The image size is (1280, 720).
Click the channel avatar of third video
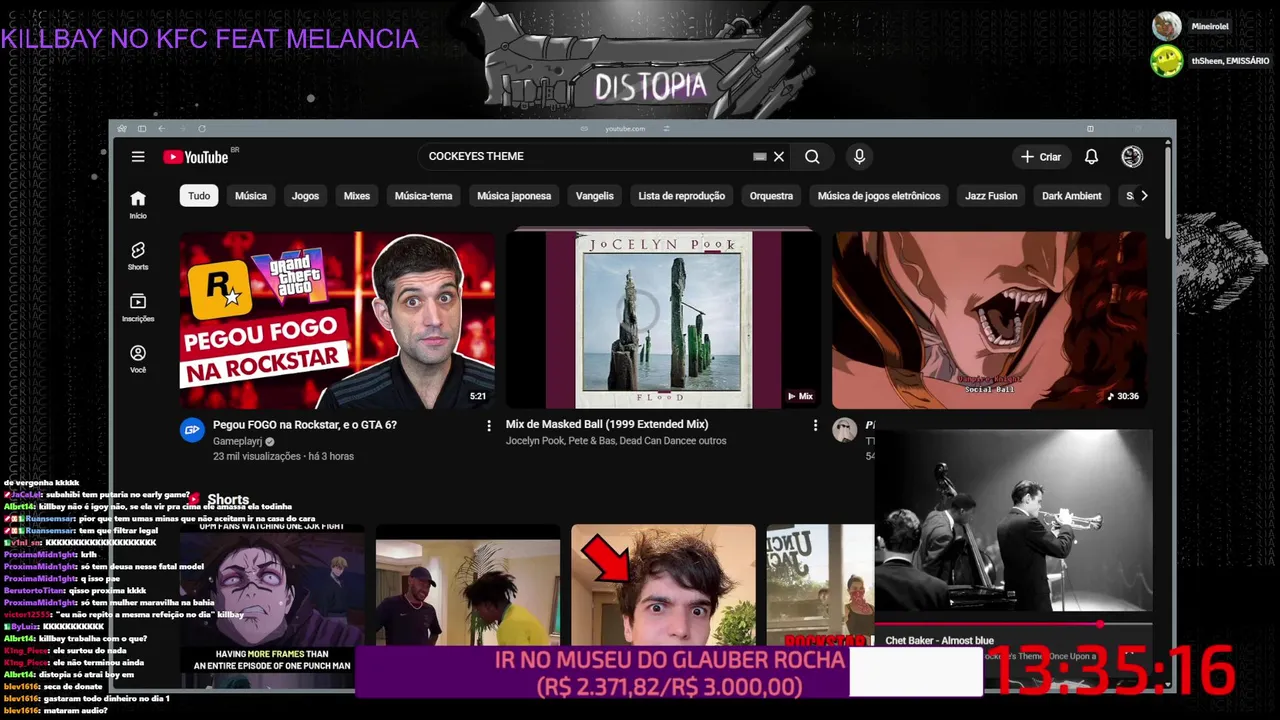[845, 430]
